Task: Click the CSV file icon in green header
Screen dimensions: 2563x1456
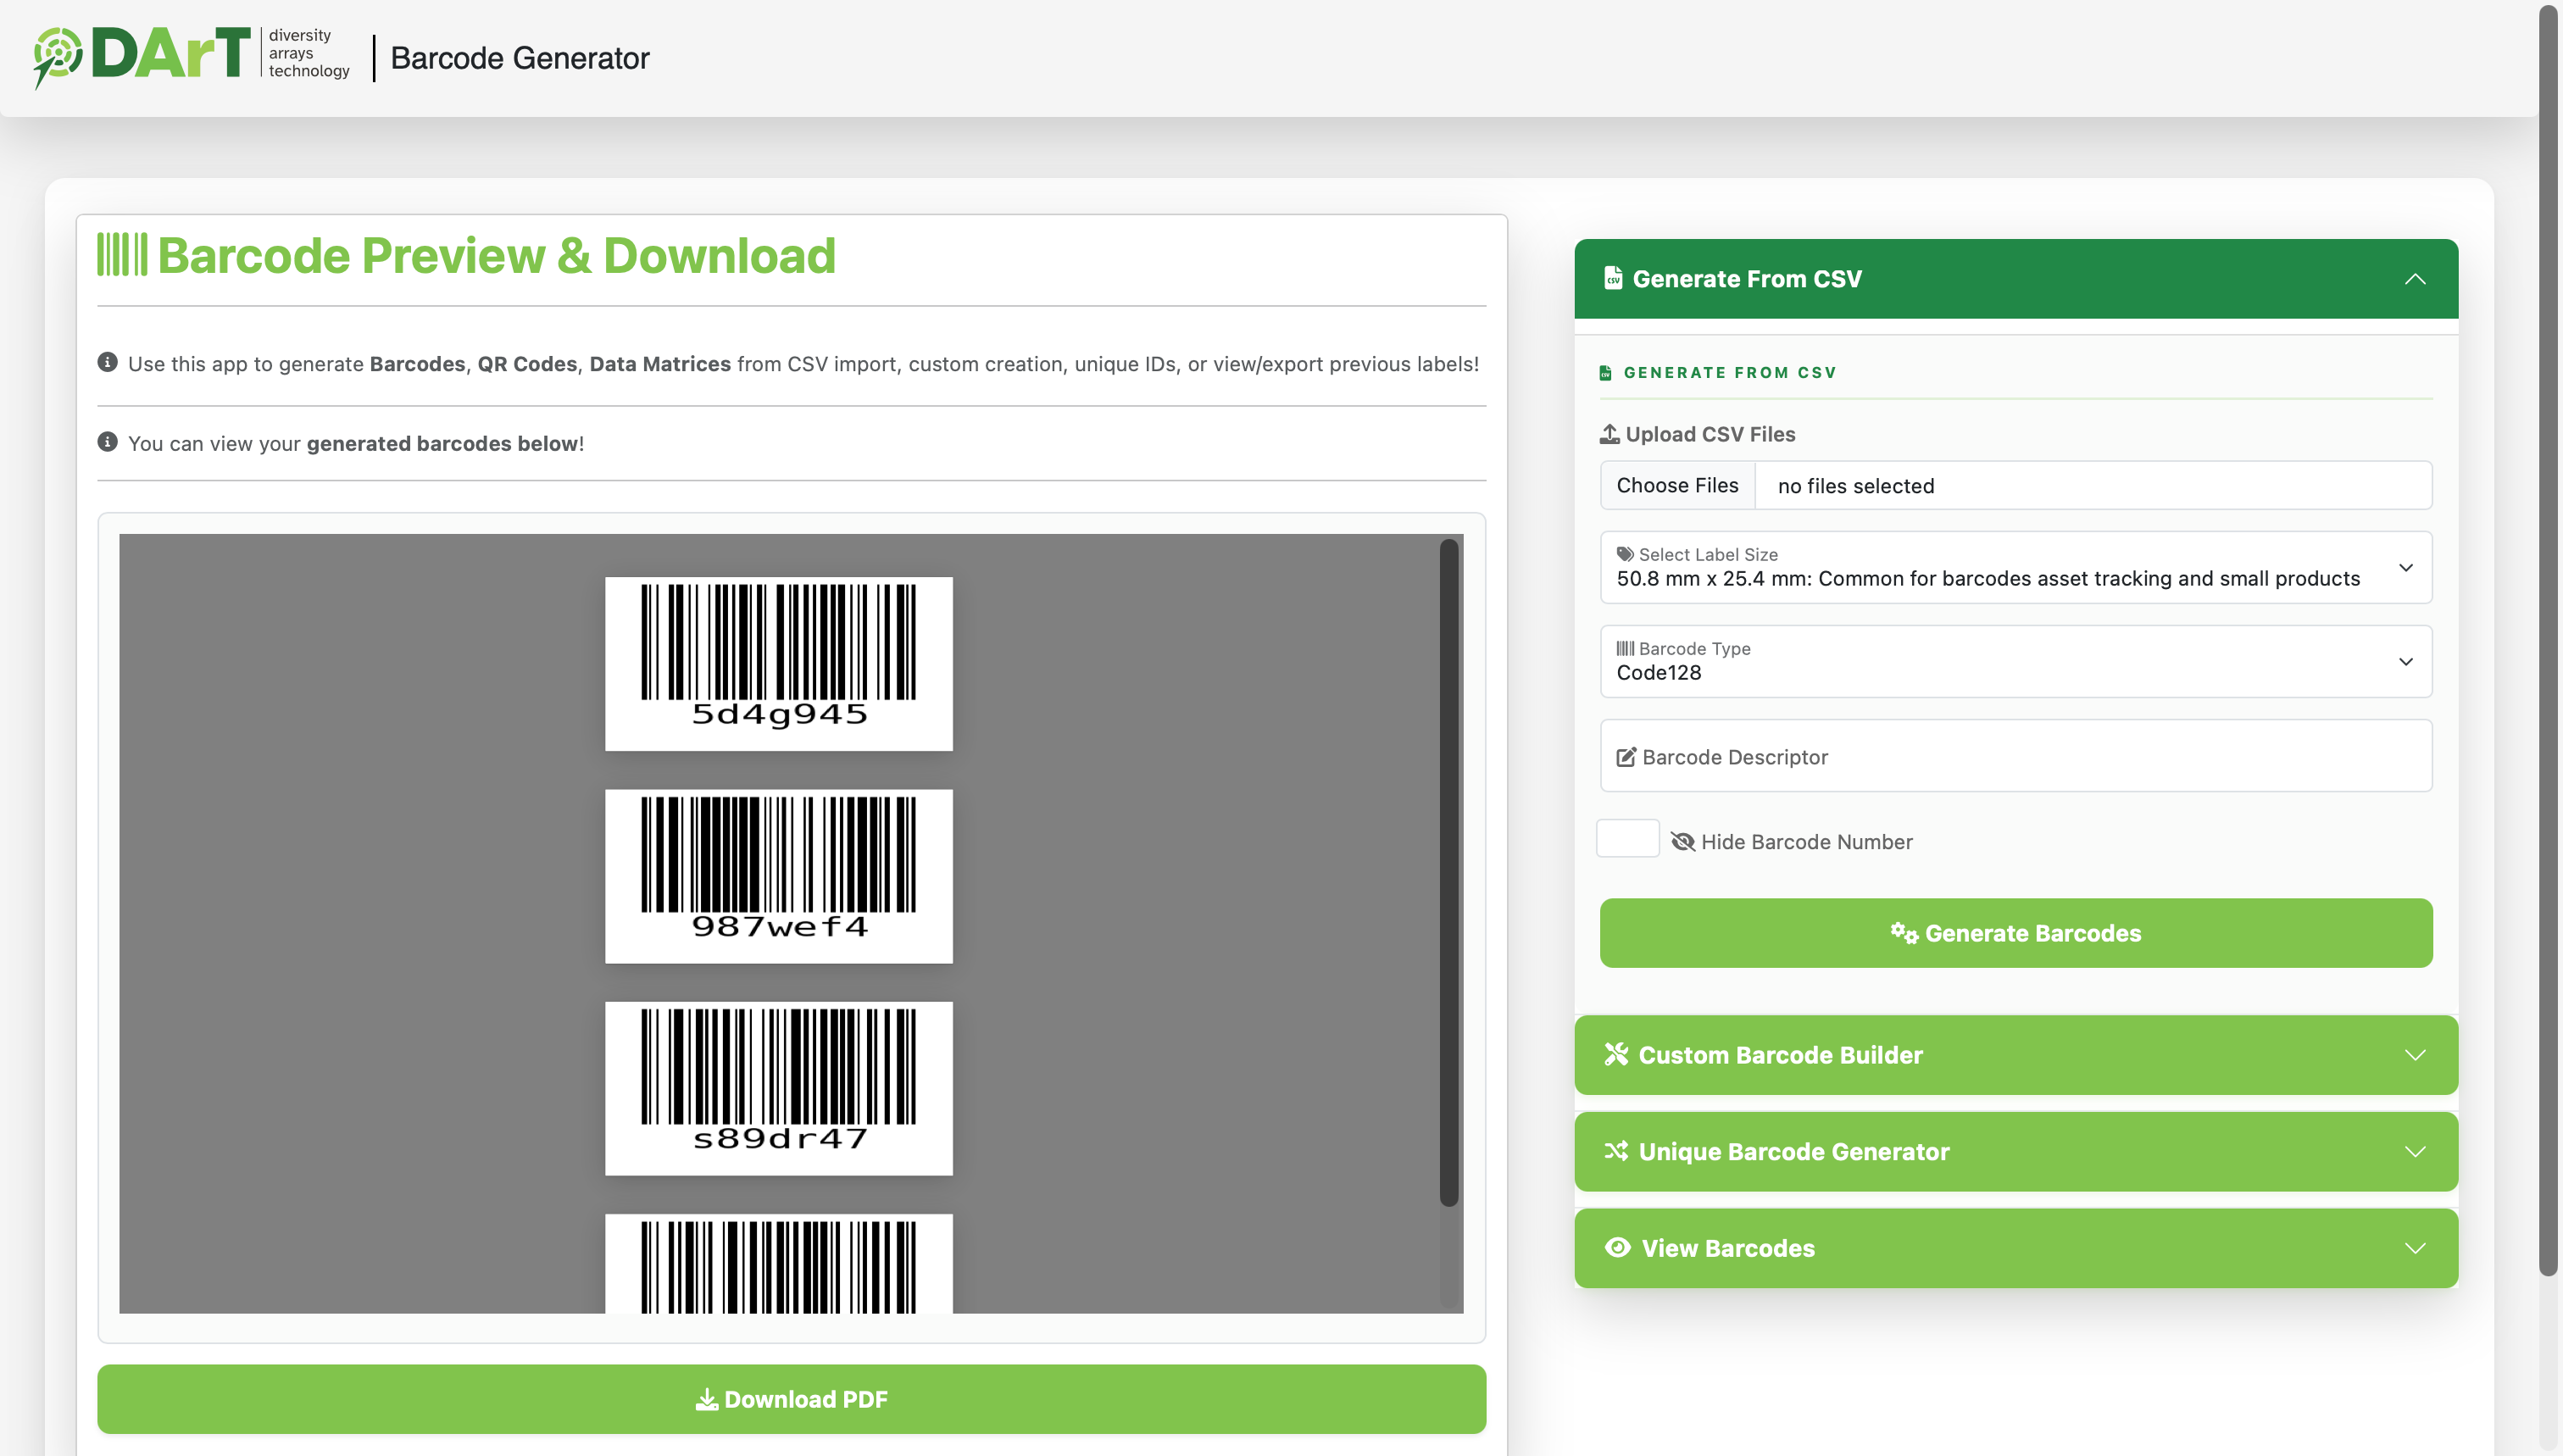Action: 1612,278
